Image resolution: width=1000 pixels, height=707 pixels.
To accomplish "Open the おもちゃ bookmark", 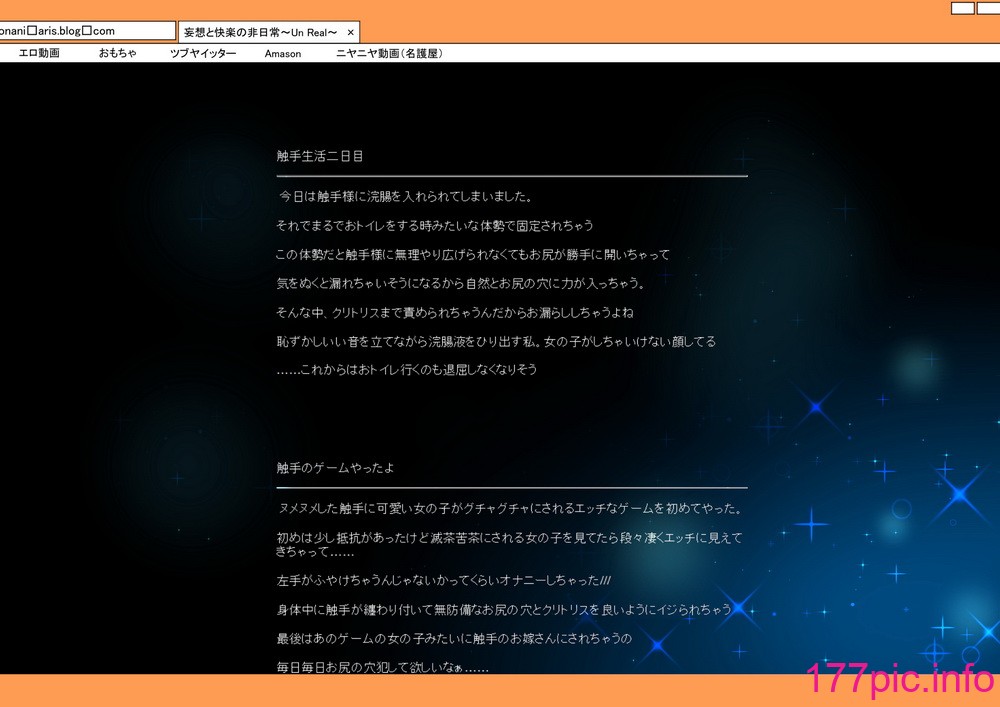I will 117,54.
